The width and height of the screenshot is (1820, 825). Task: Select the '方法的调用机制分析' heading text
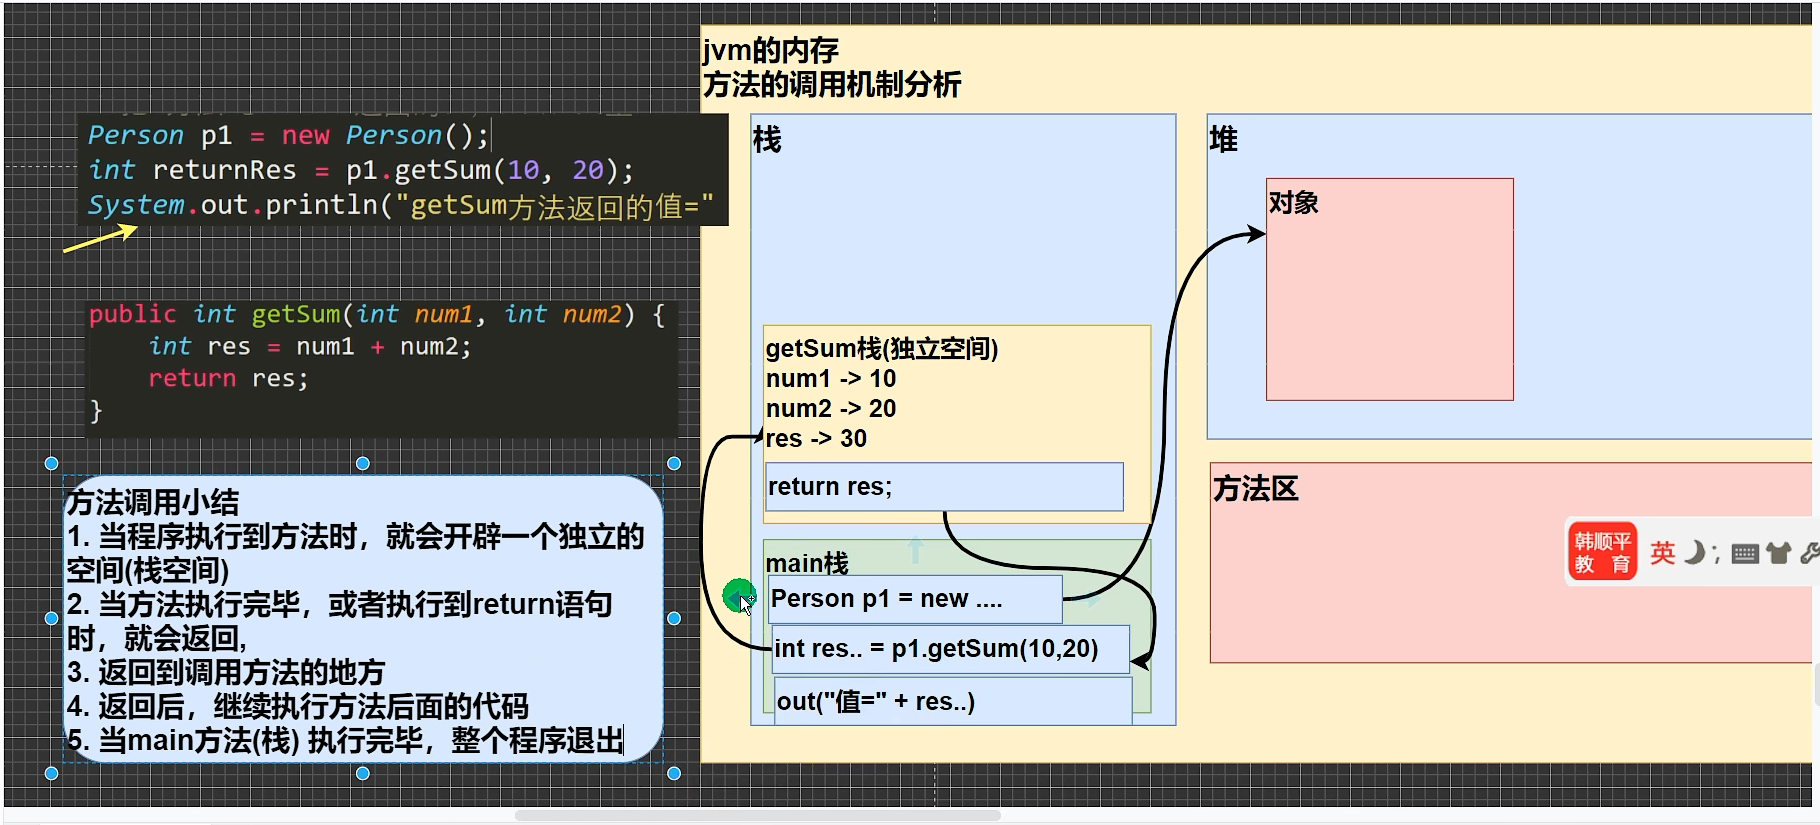pyautogui.click(x=831, y=84)
